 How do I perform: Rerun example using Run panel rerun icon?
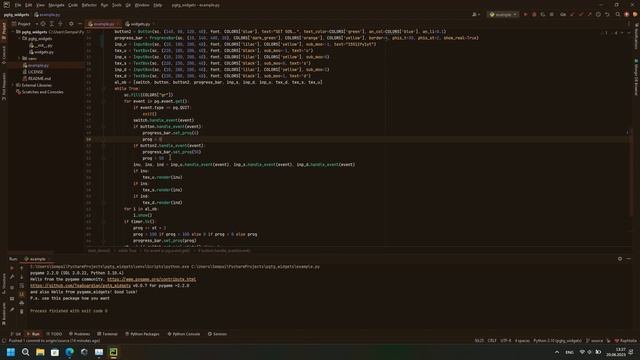[x=12, y=268]
